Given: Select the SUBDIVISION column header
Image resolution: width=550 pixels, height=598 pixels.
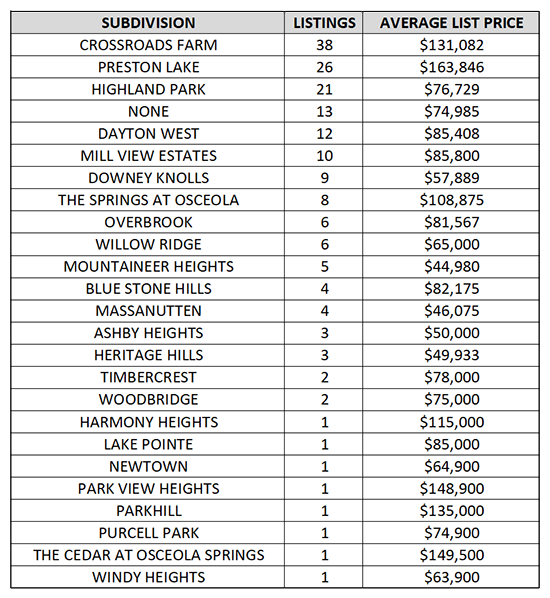Looking at the screenshot, I should click(x=148, y=23).
